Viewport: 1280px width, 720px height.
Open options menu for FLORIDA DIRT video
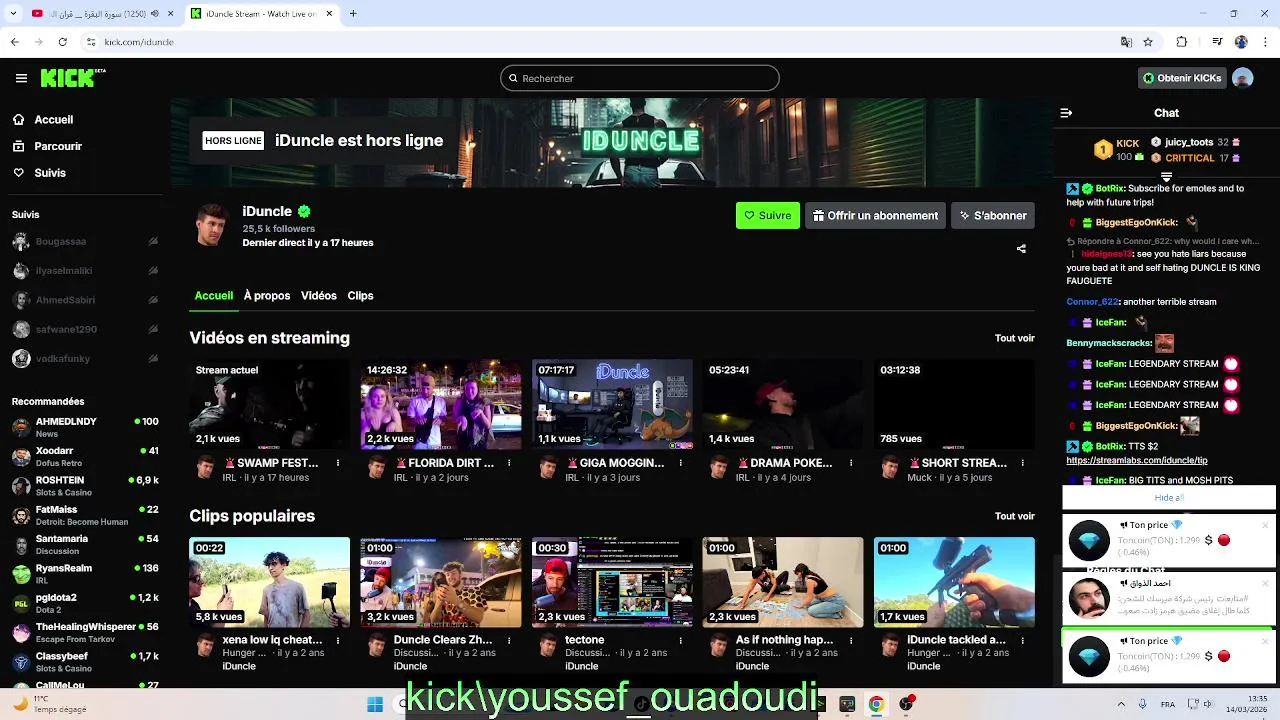click(x=509, y=463)
